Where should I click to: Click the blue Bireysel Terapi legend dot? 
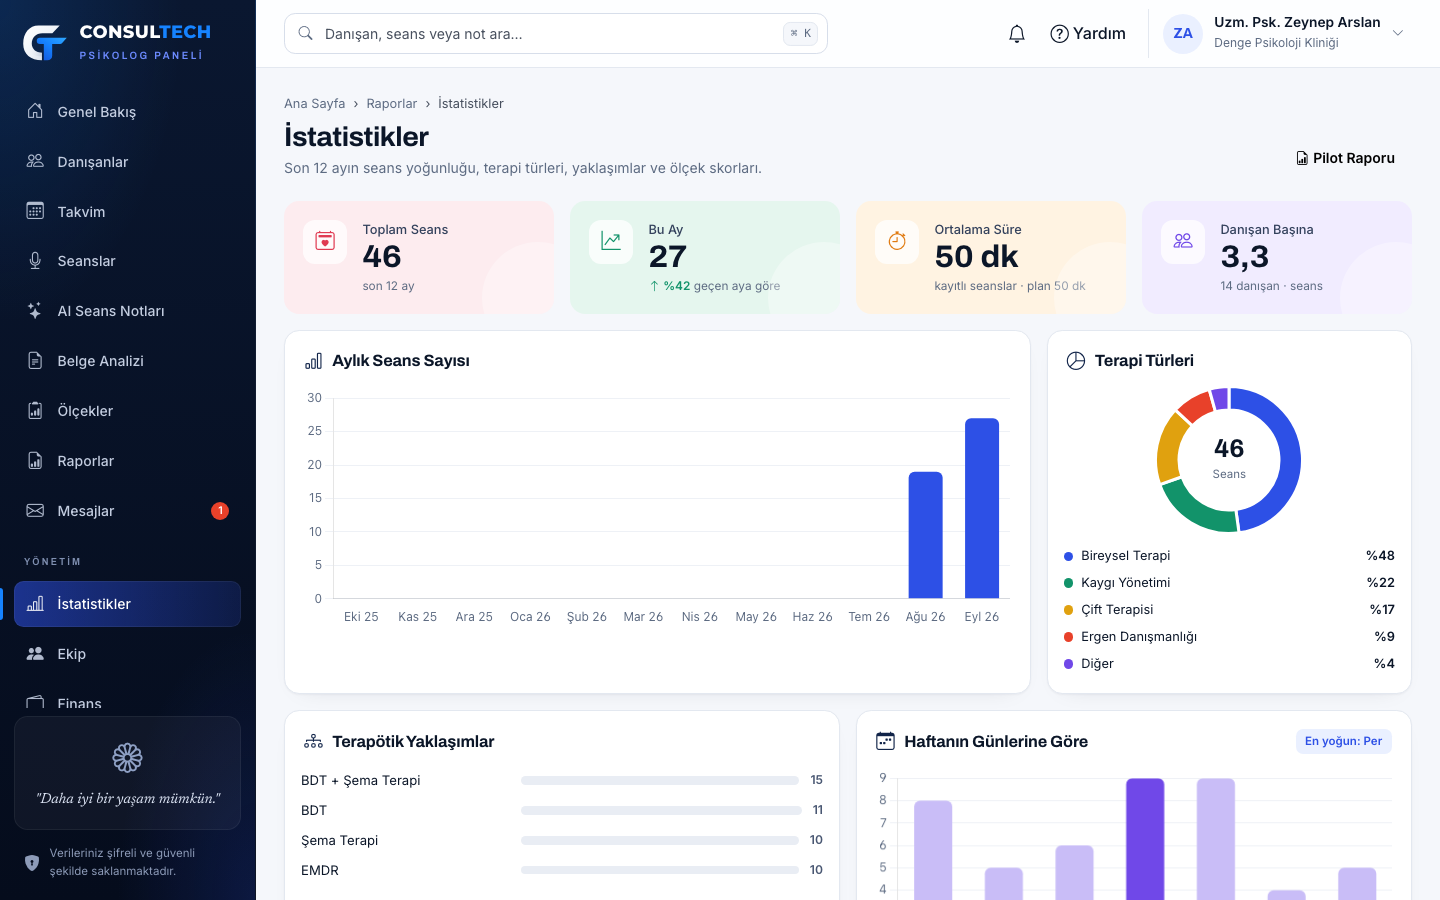1068,556
